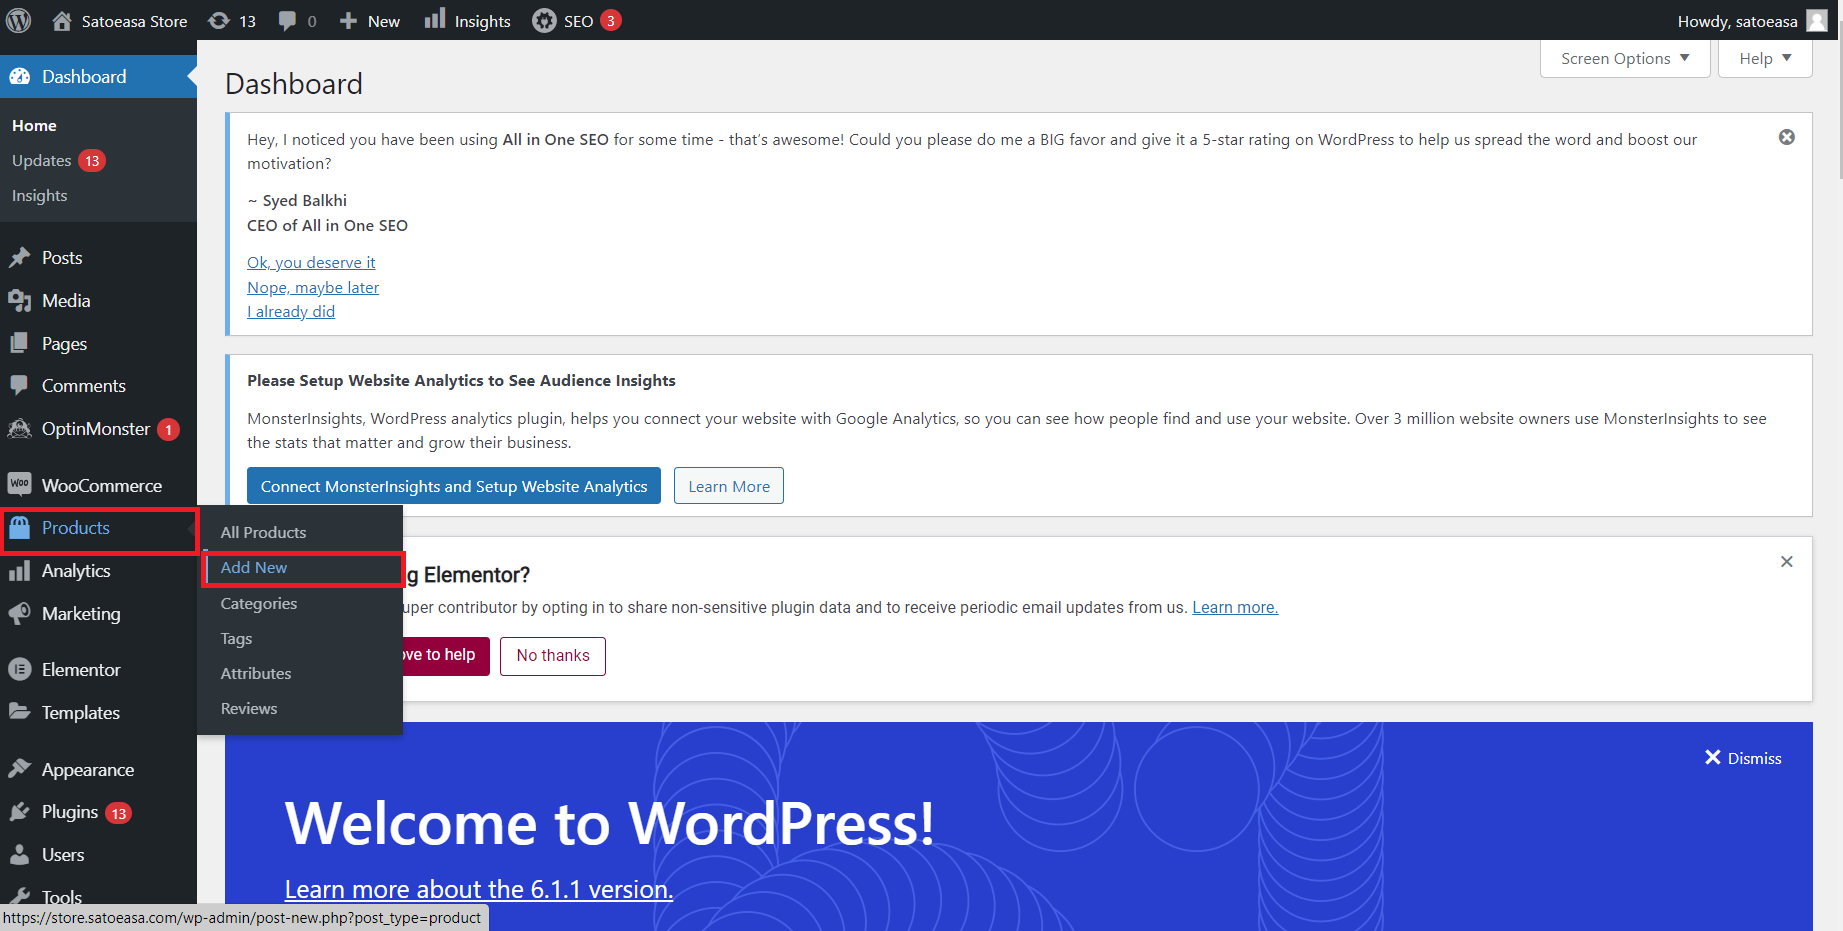1843x931 pixels.
Task: Open Tags in the Products submenu
Action: pyautogui.click(x=236, y=638)
